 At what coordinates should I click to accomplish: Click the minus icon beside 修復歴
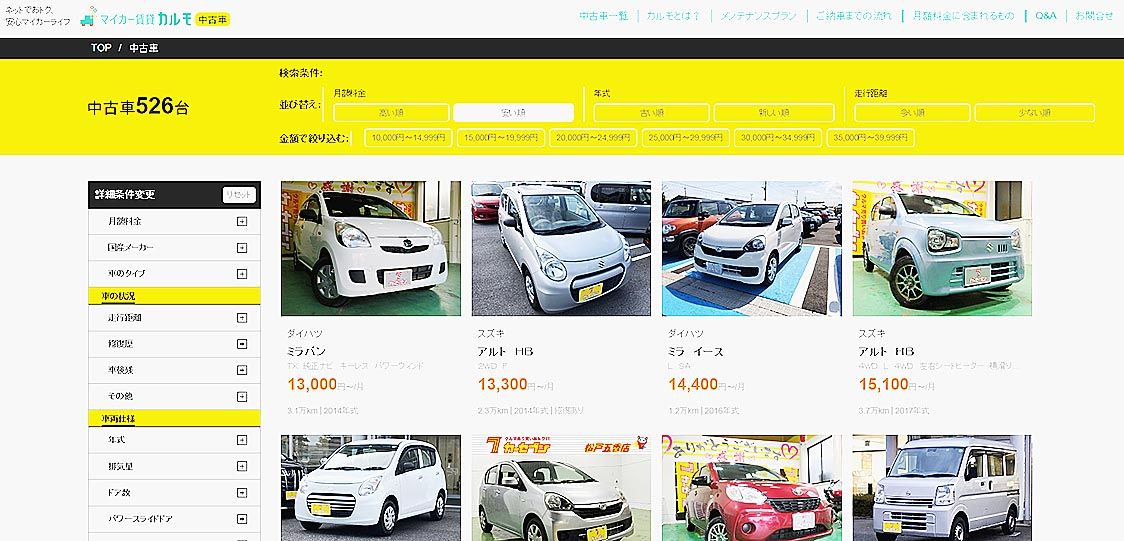[x=242, y=344]
